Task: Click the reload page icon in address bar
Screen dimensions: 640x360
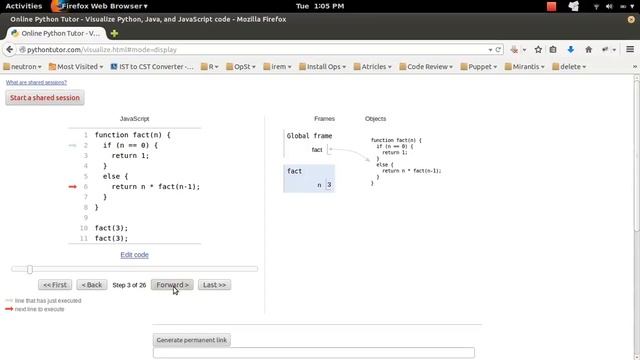Action: [x=498, y=49]
